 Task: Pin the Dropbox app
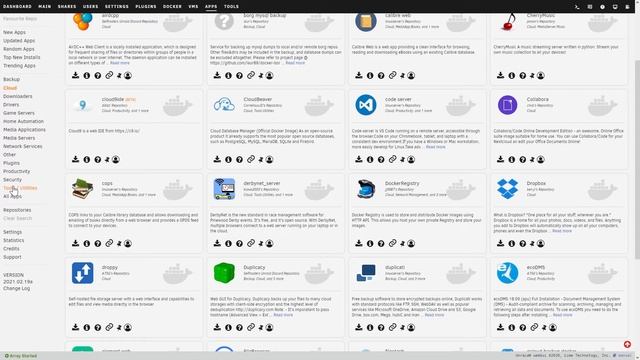[532, 243]
